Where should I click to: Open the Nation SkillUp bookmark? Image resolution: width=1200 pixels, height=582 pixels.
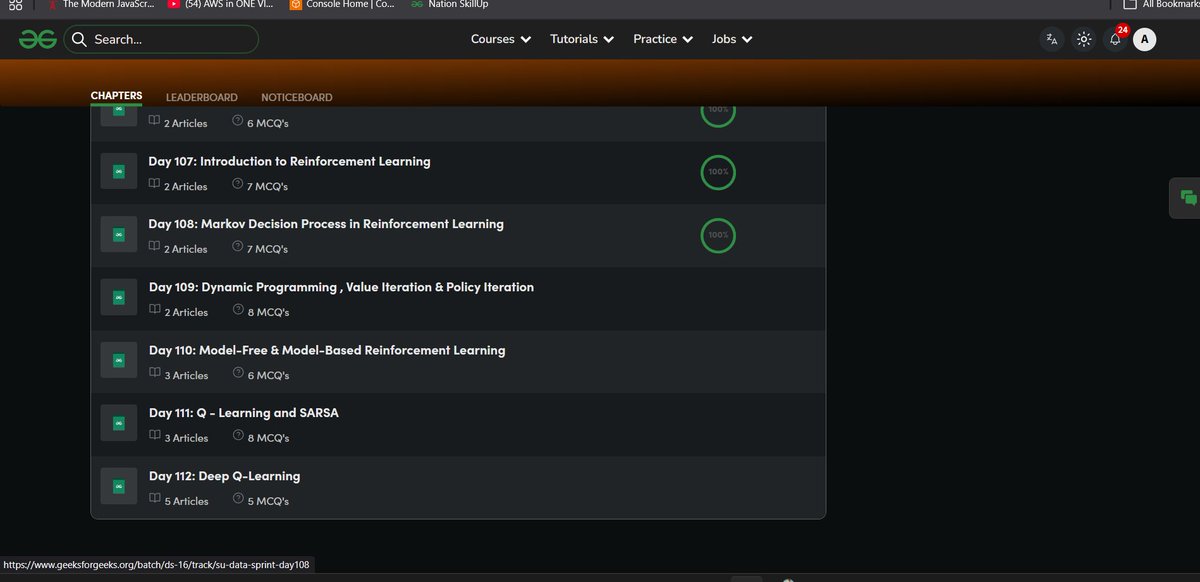point(449,5)
